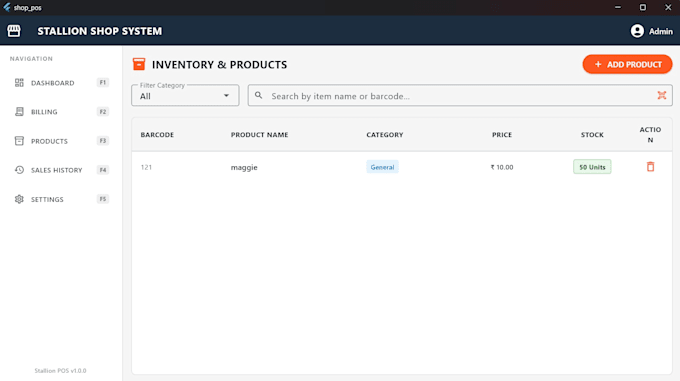This screenshot has height=381, width=680.
Task: Click the F1 shortcut badge
Action: (x=103, y=82)
